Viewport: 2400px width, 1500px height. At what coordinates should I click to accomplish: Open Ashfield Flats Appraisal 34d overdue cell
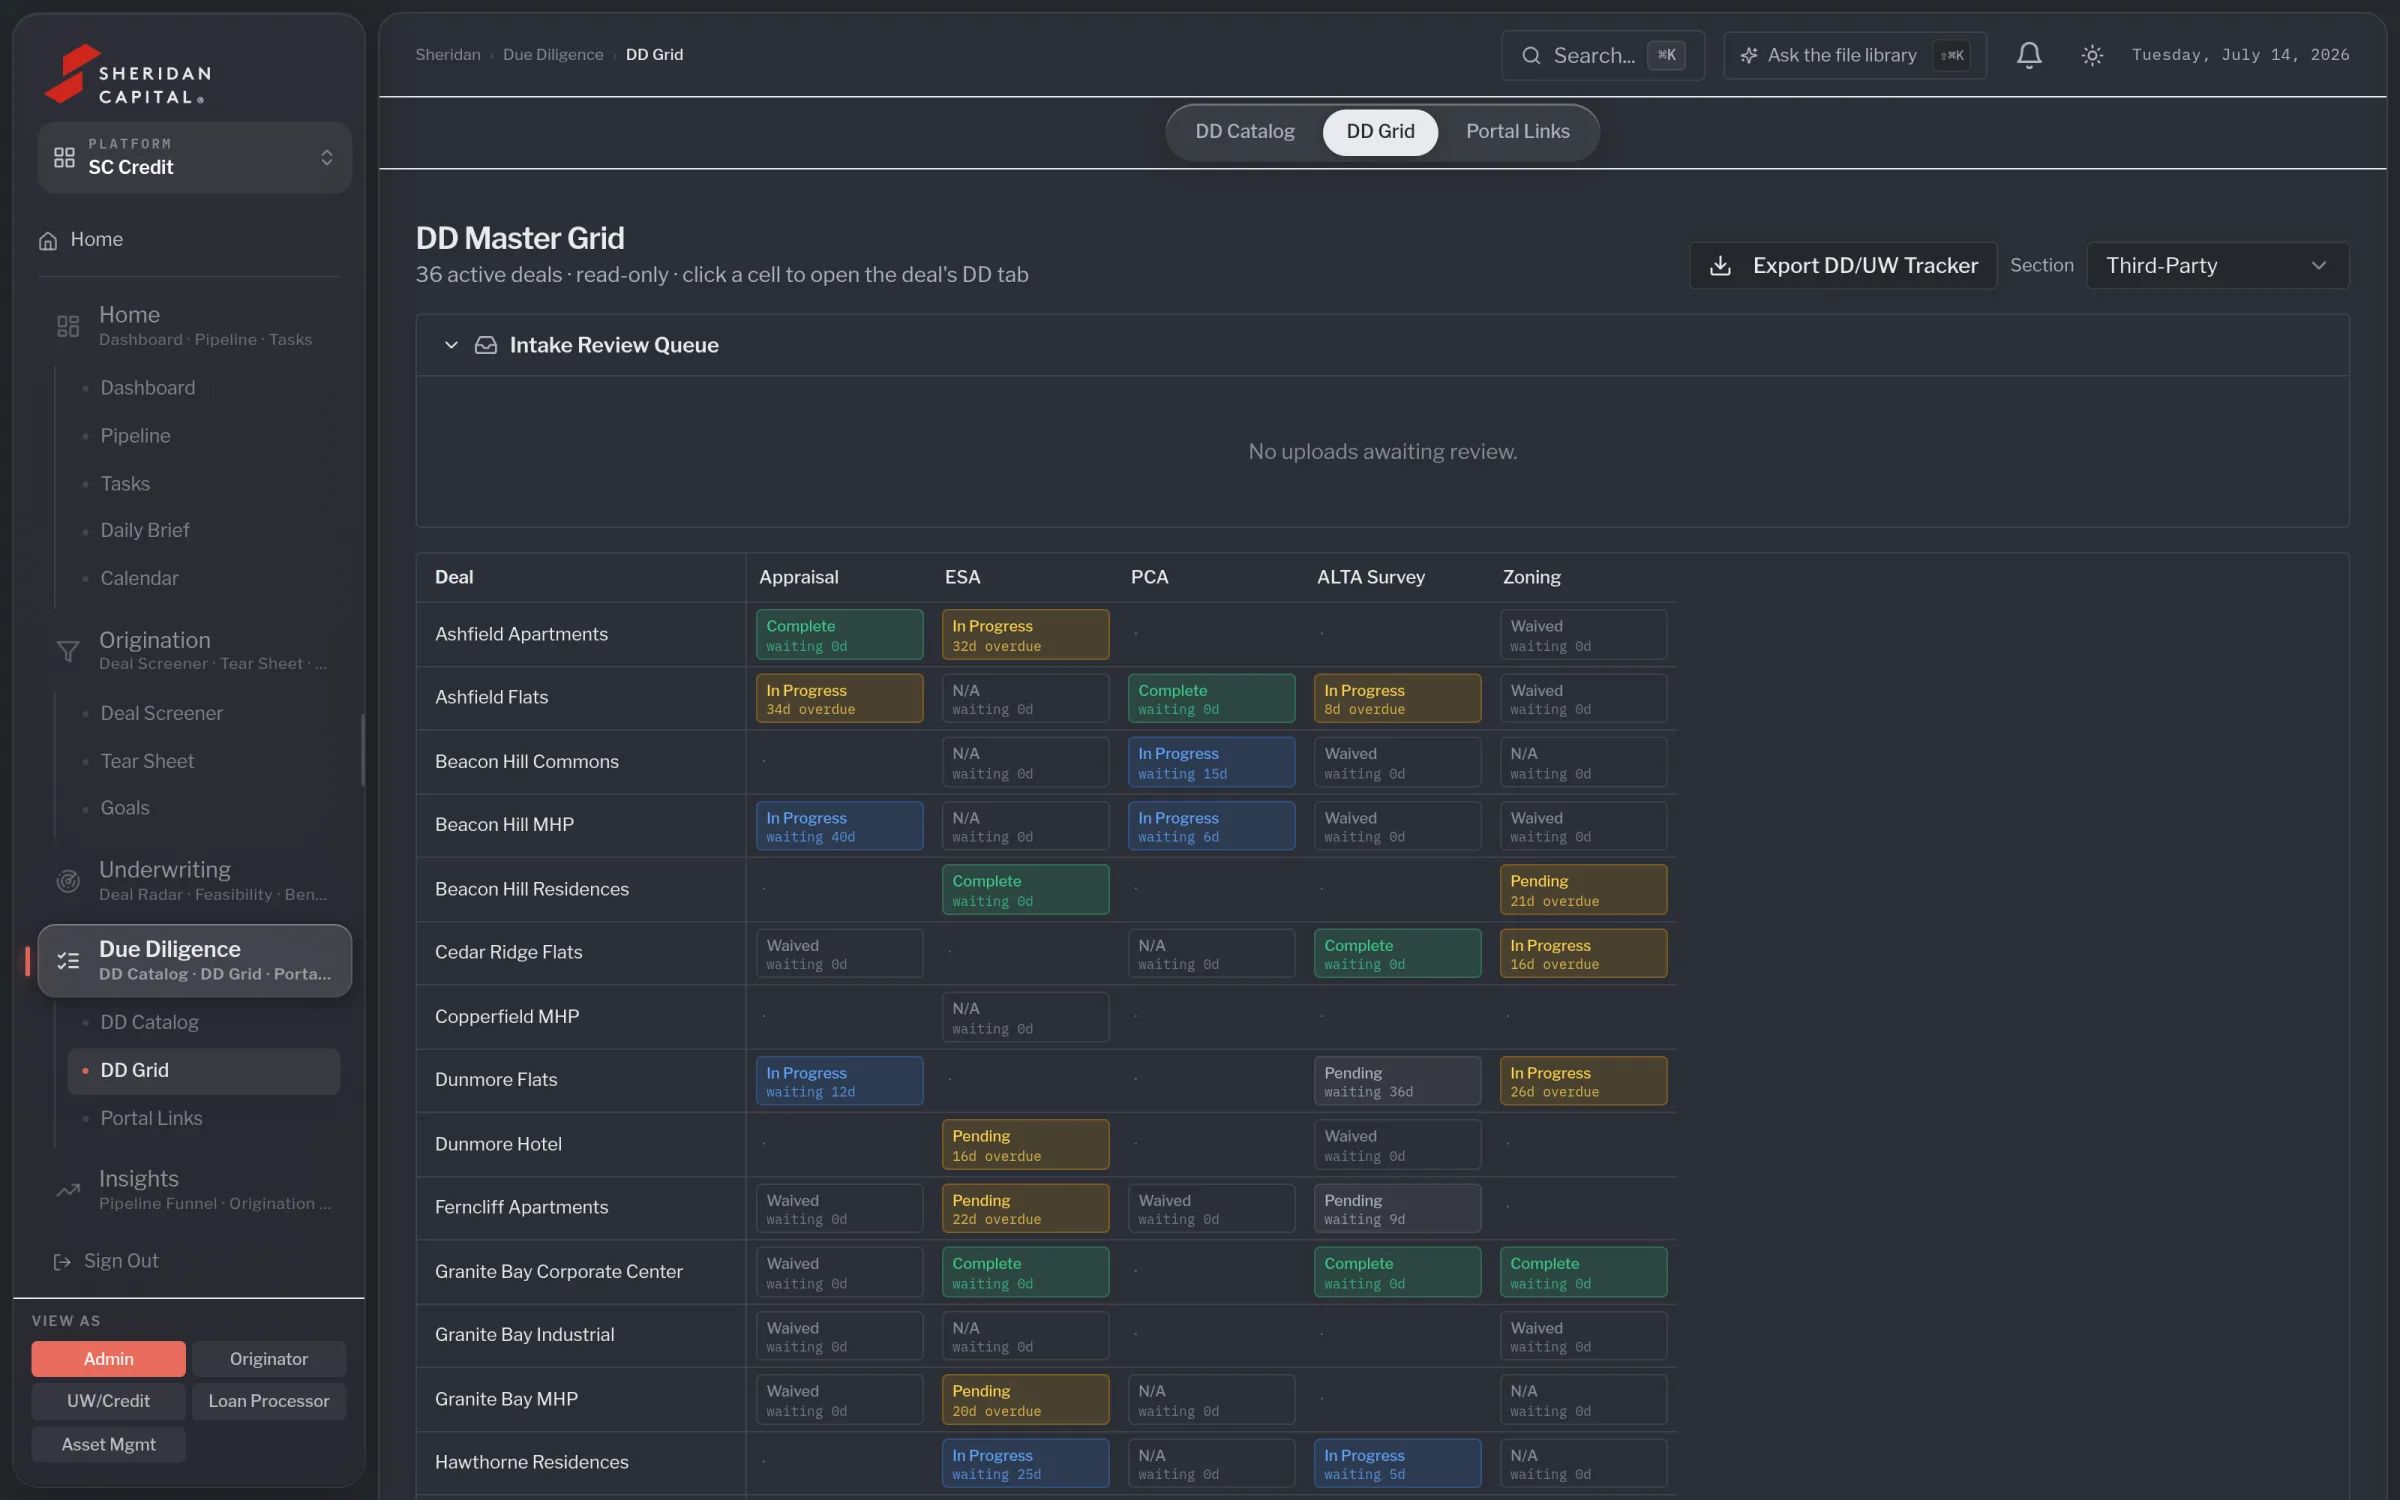pyautogui.click(x=839, y=698)
